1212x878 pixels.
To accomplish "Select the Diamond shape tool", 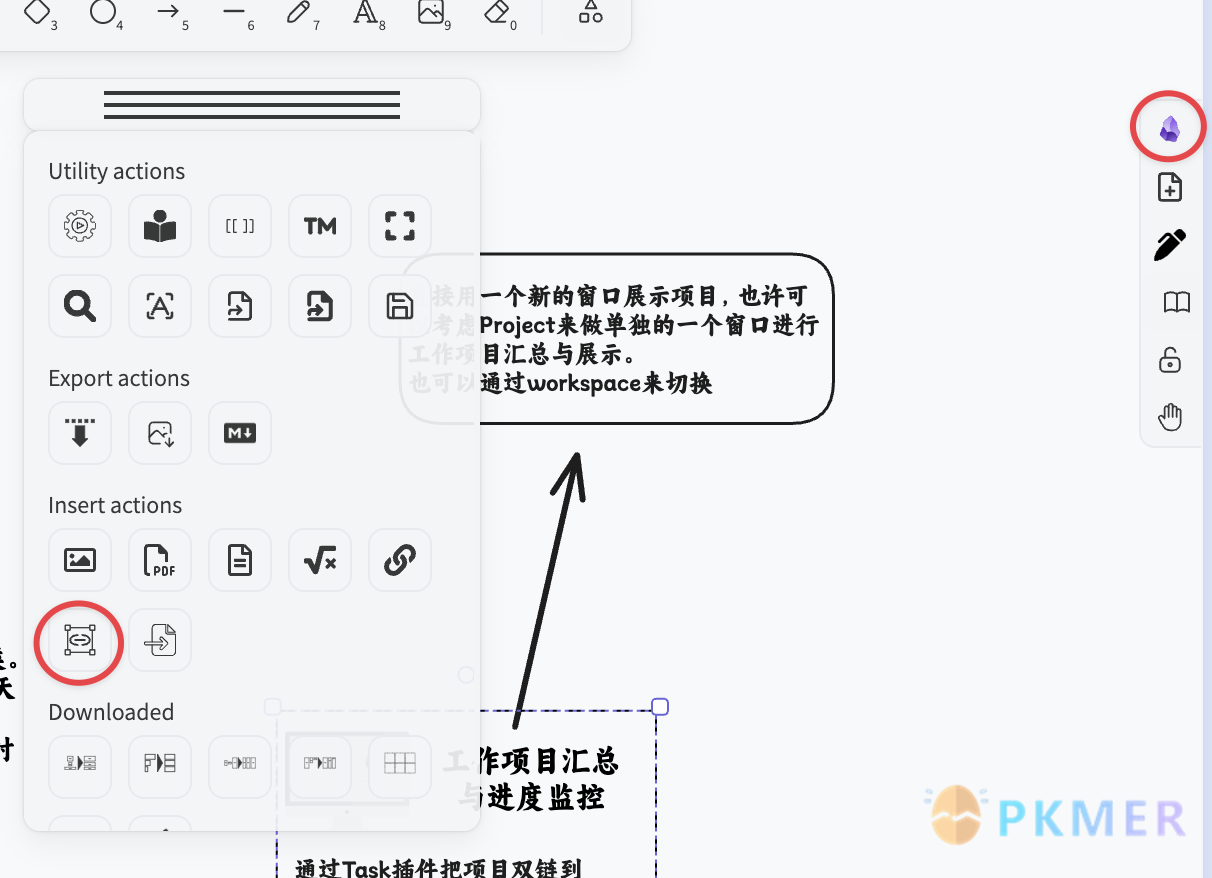I will click(x=37, y=12).
